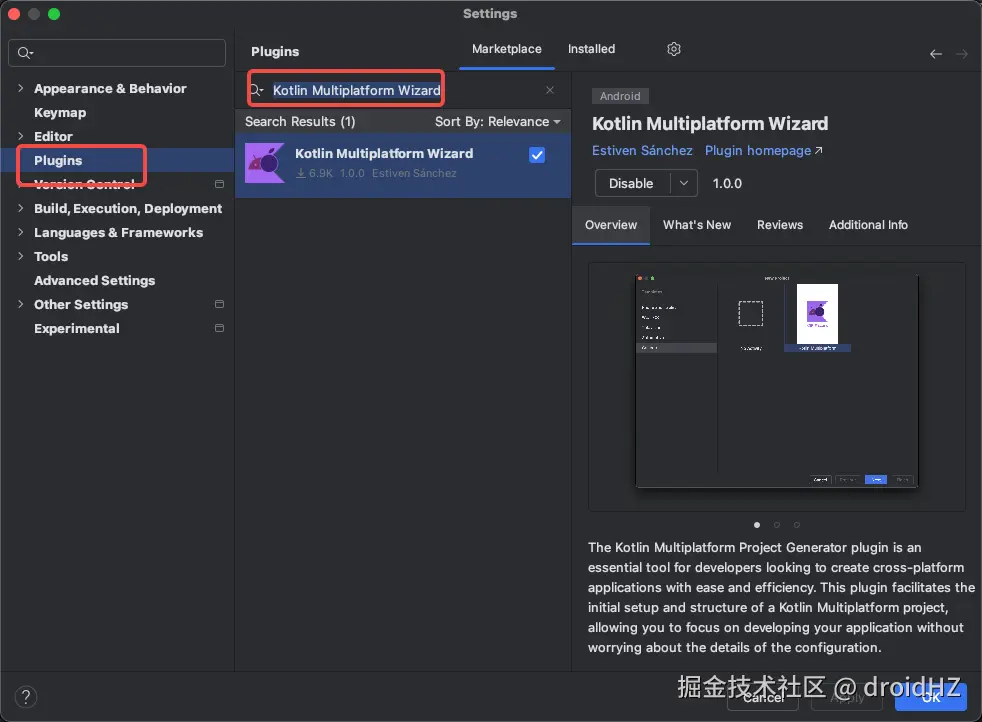Expand the Tools settings node

pyautogui.click(x=21, y=256)
